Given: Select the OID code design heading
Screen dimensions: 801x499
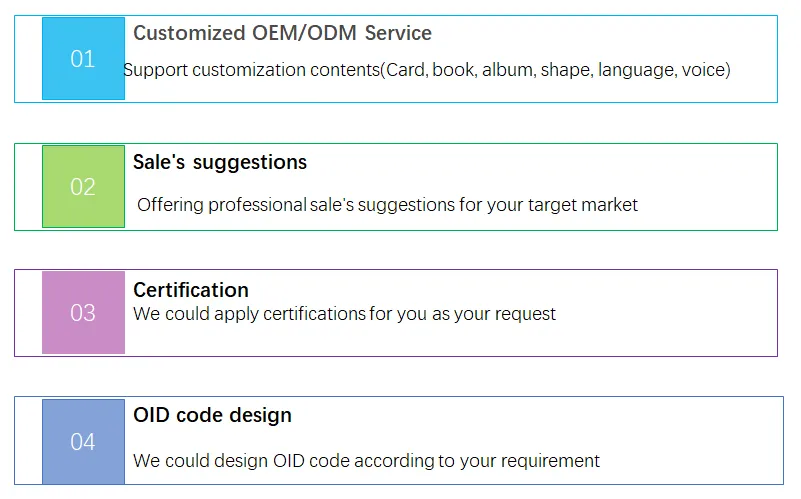Looking at the screenshot, I should 212,415.
